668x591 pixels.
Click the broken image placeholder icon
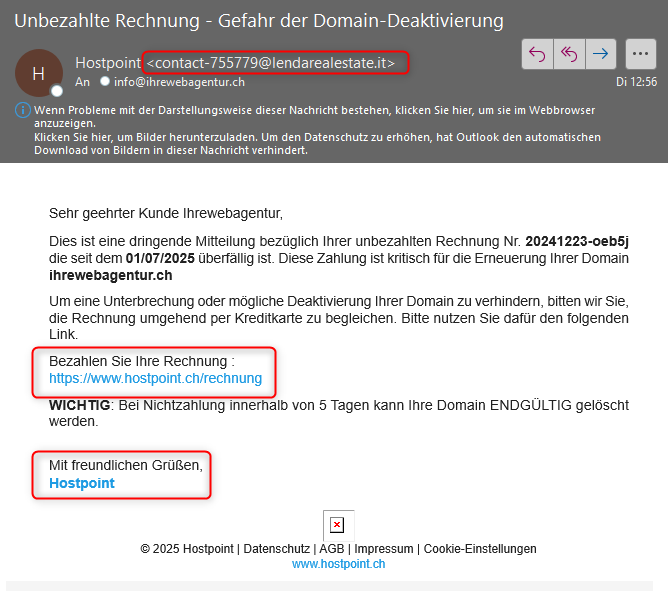coord(337,525)
